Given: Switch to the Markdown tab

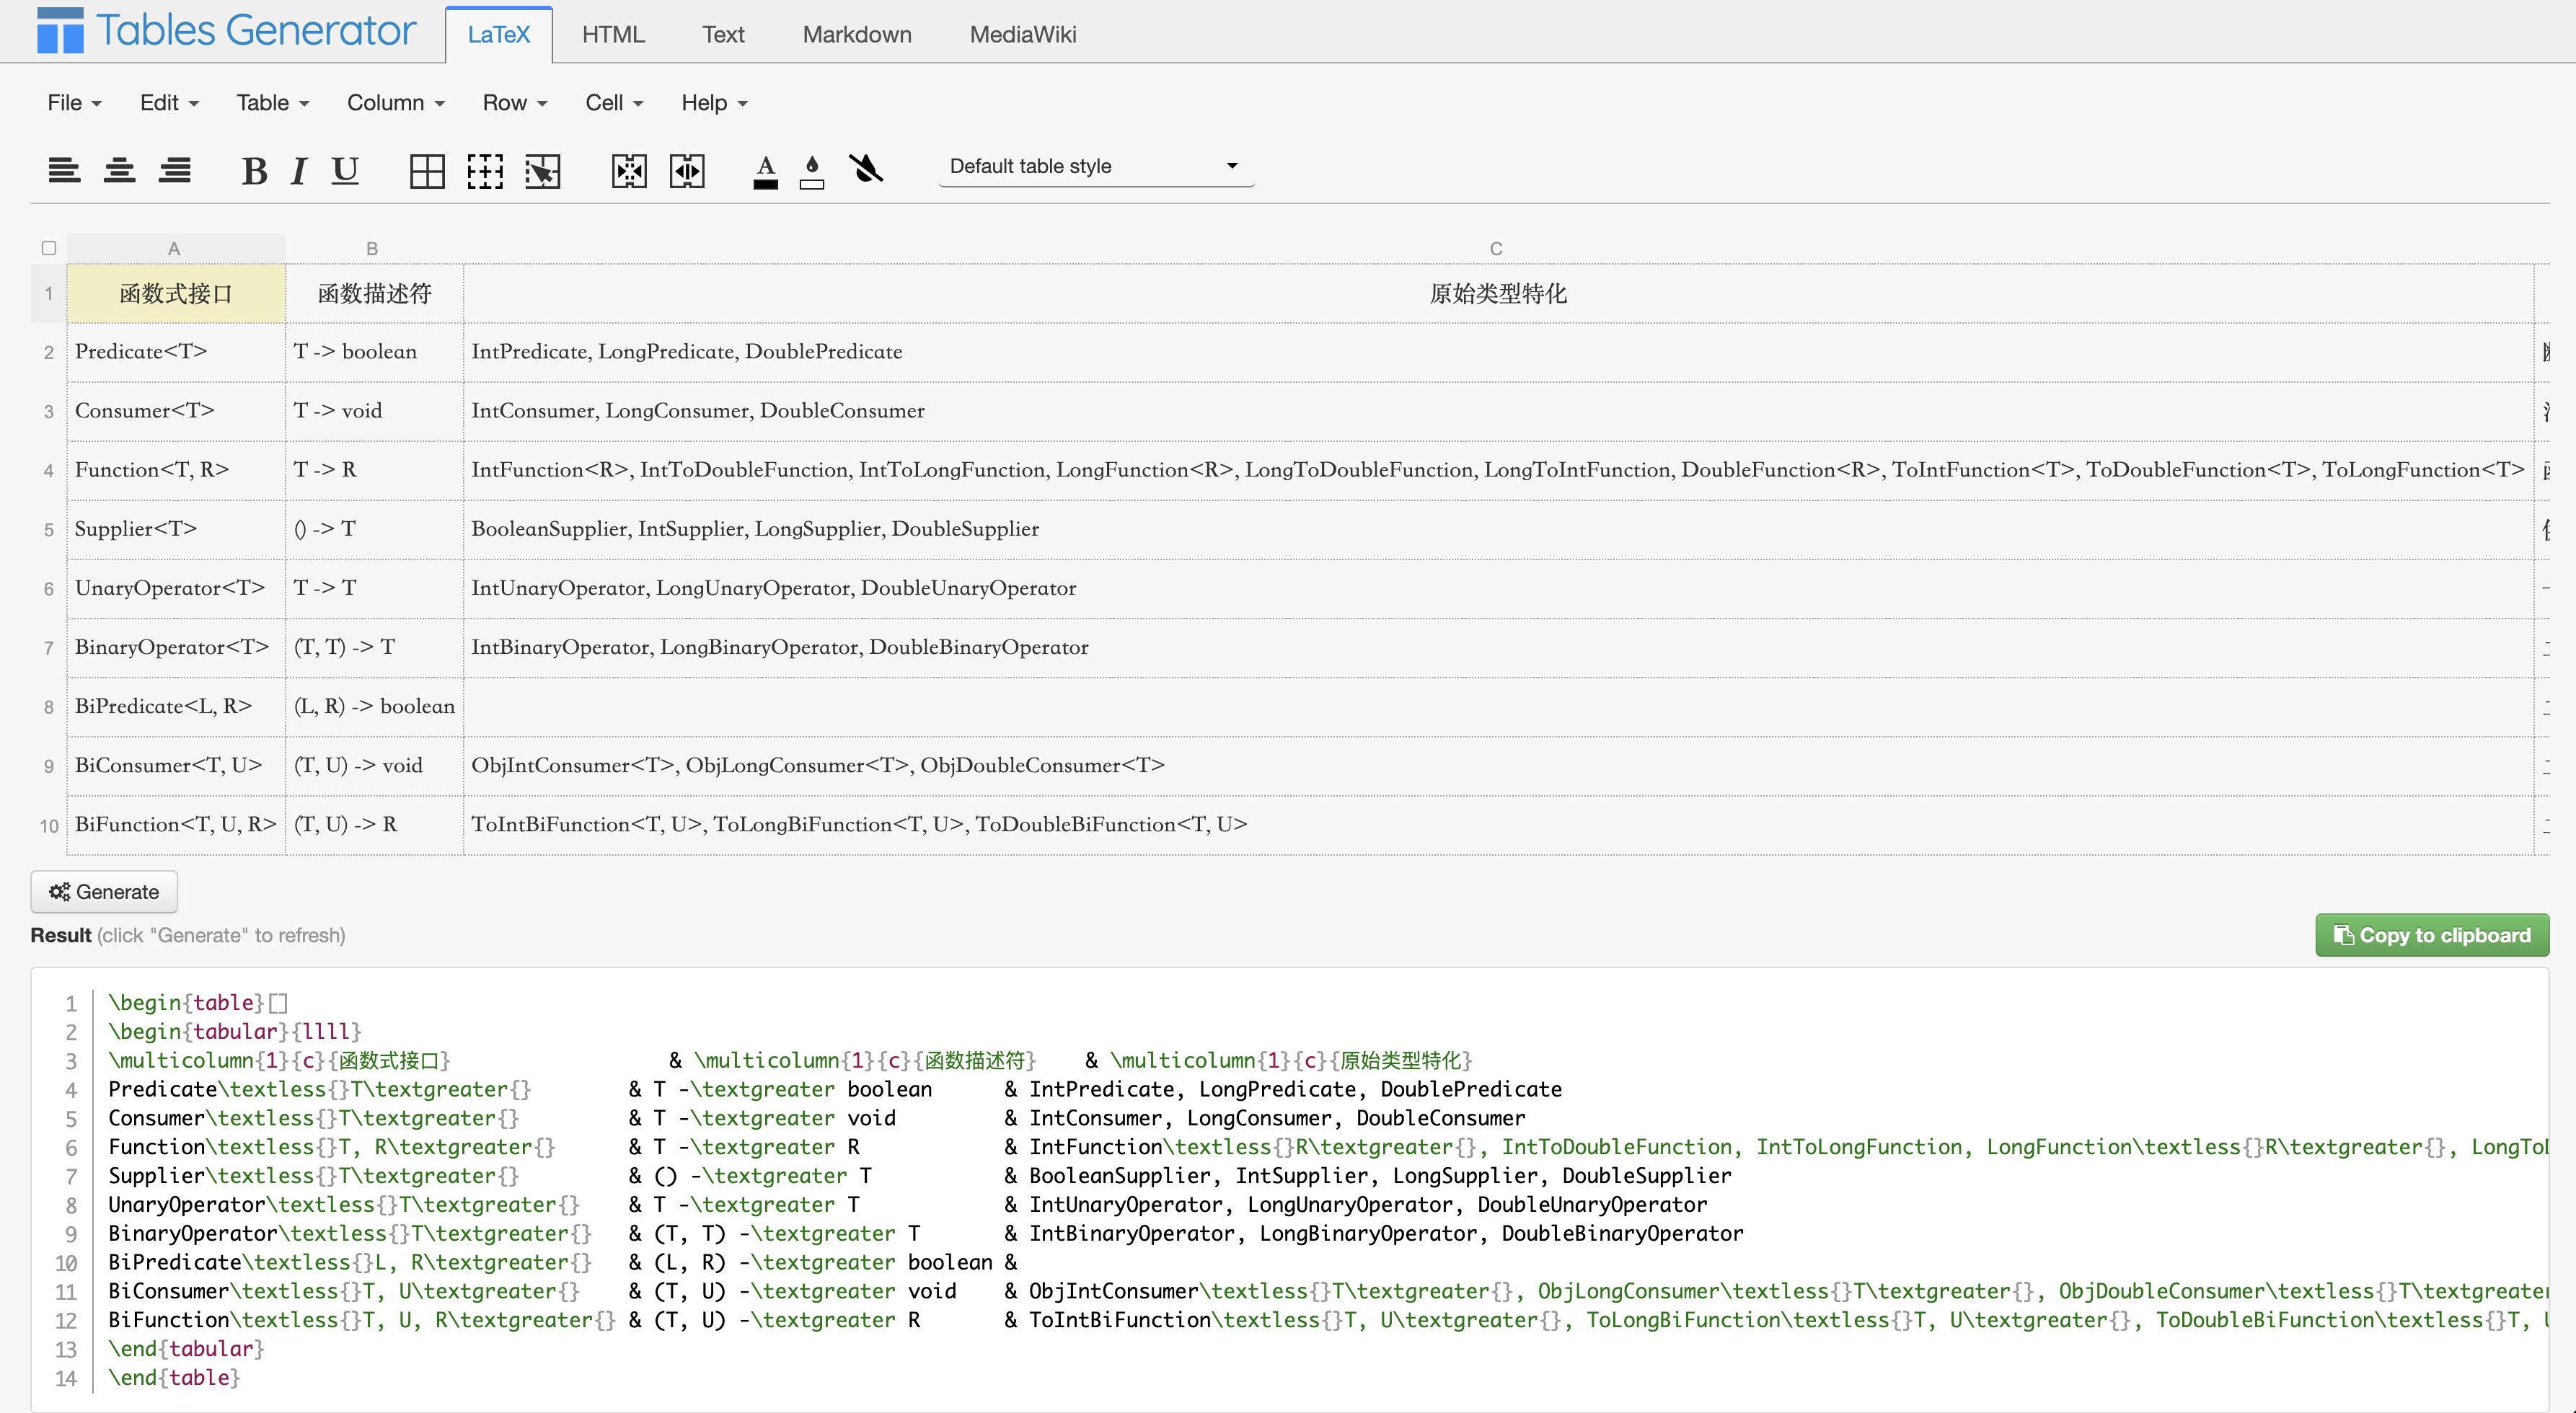Looking at the screenshot, I should coord(857,35).
